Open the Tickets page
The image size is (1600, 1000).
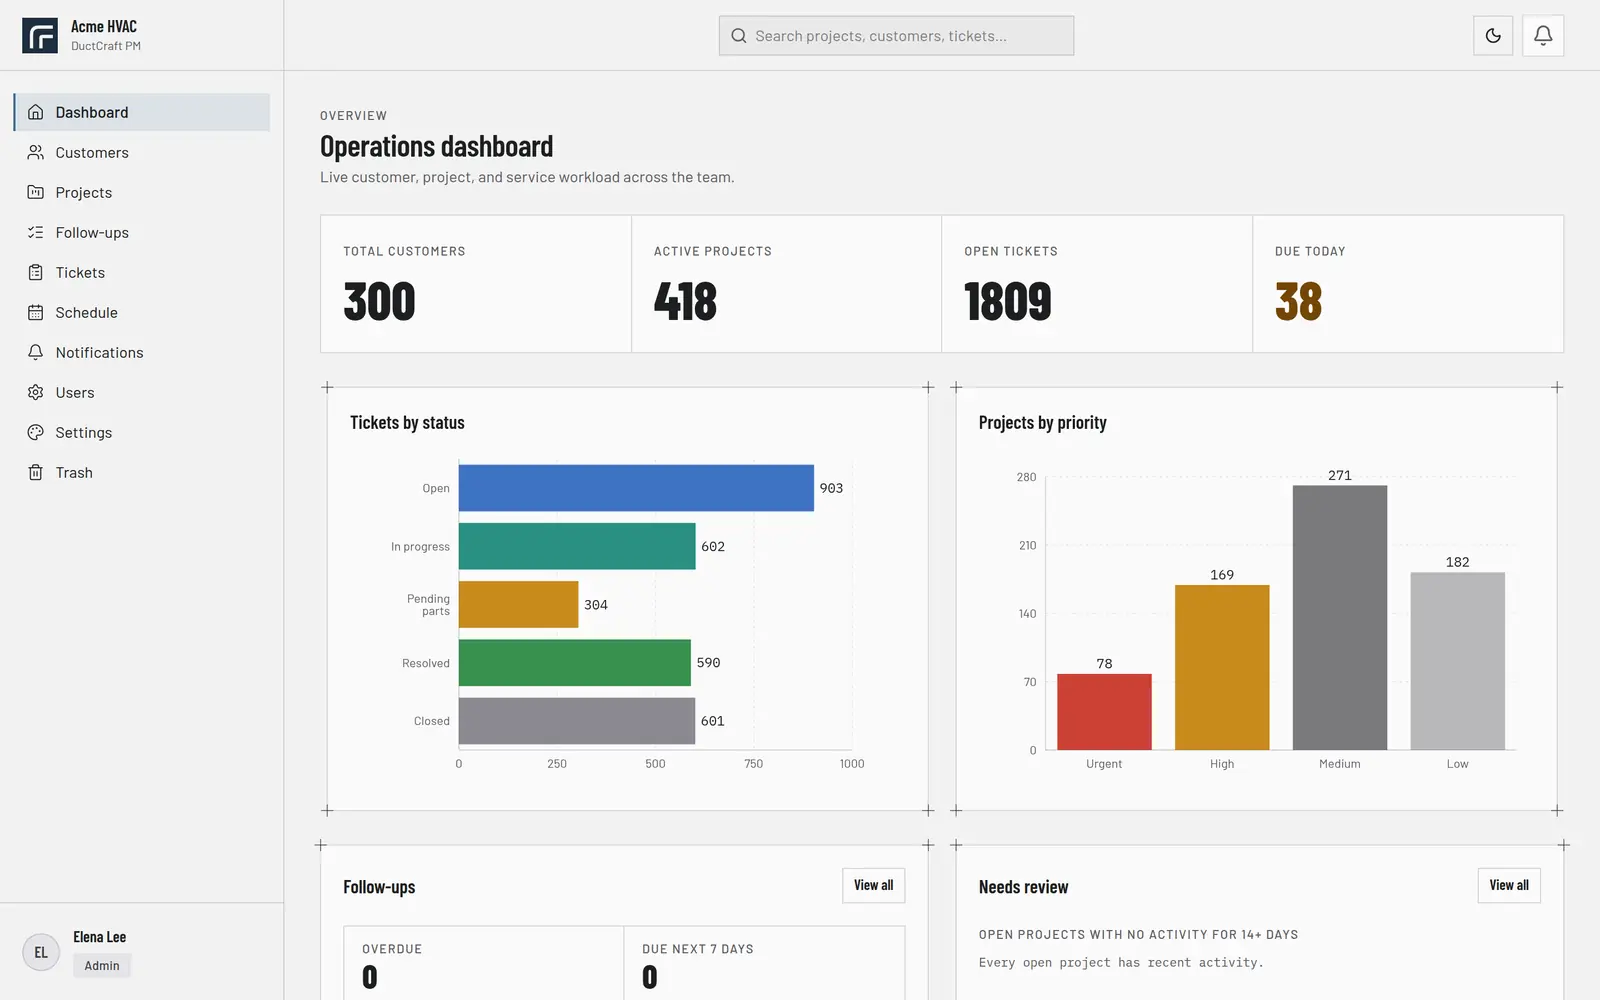point(142,272)
